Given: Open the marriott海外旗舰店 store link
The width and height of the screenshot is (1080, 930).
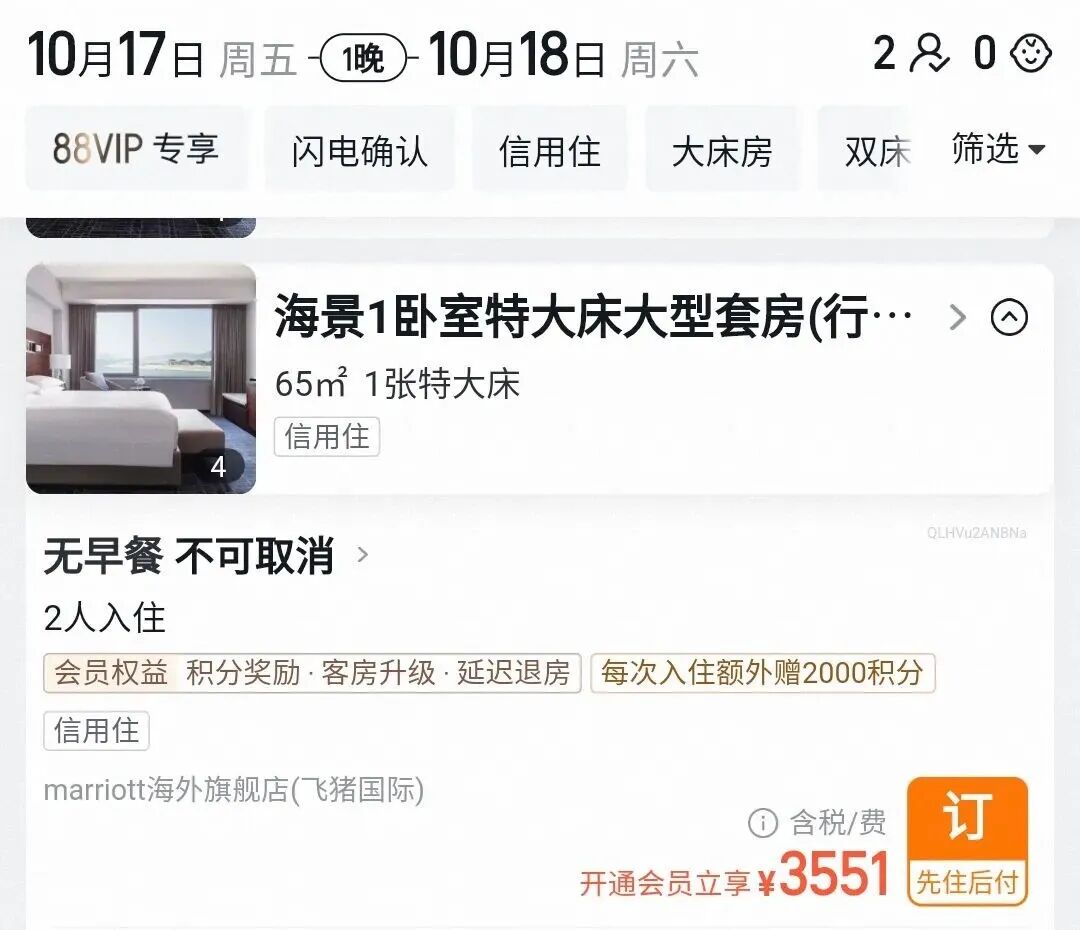Looking at the screenshot, I should coord(234,790).
